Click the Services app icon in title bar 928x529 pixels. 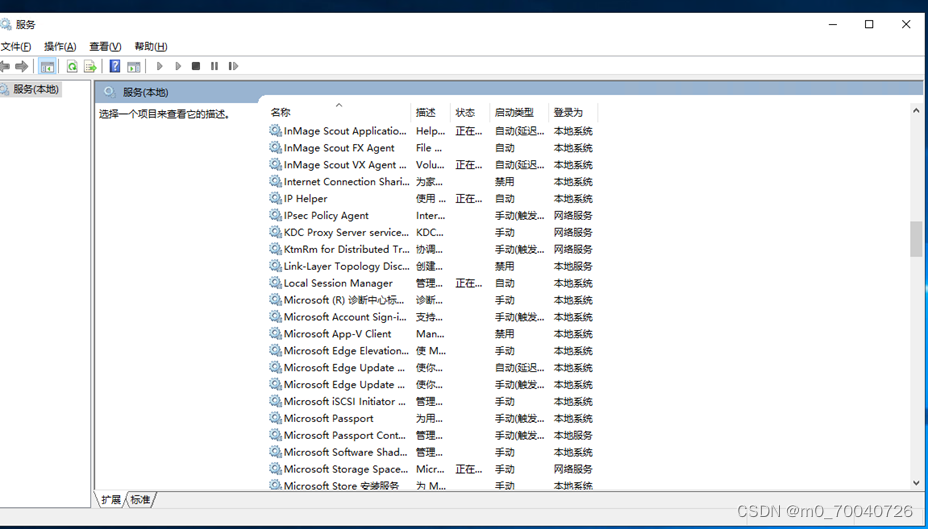coord(5,24)
